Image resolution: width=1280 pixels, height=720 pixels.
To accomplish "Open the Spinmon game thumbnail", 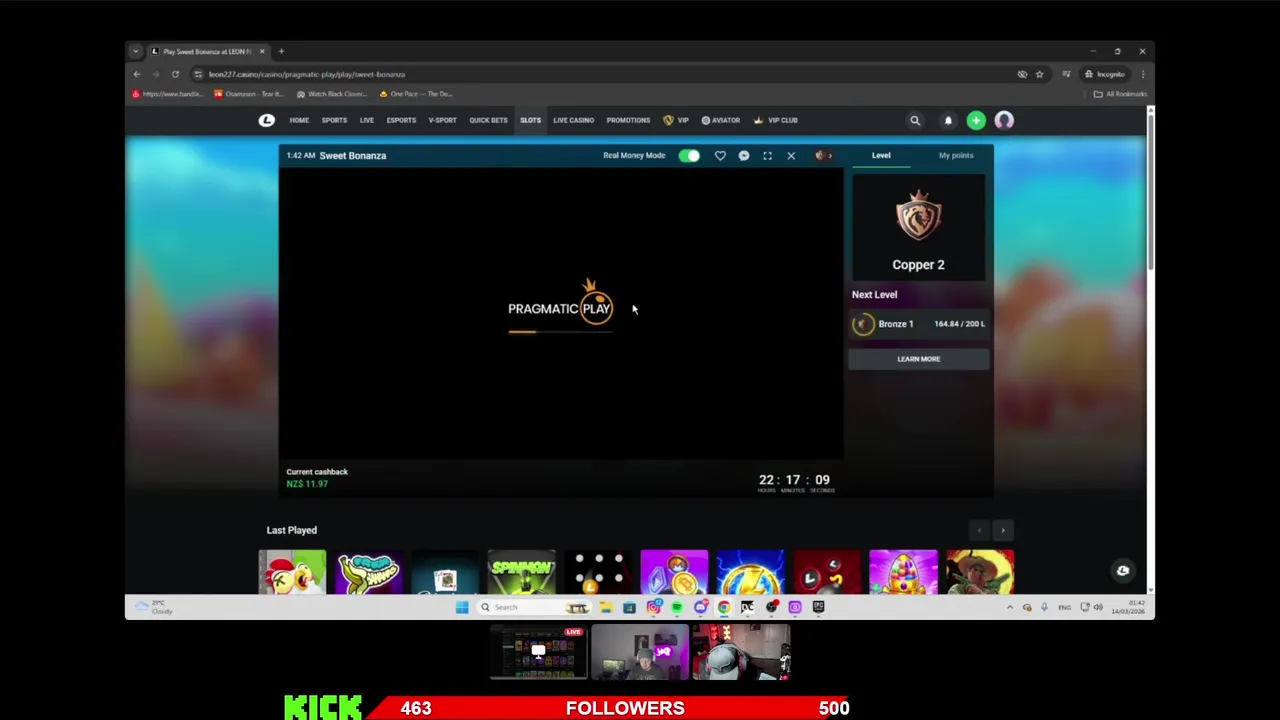I will pos(521,572).
